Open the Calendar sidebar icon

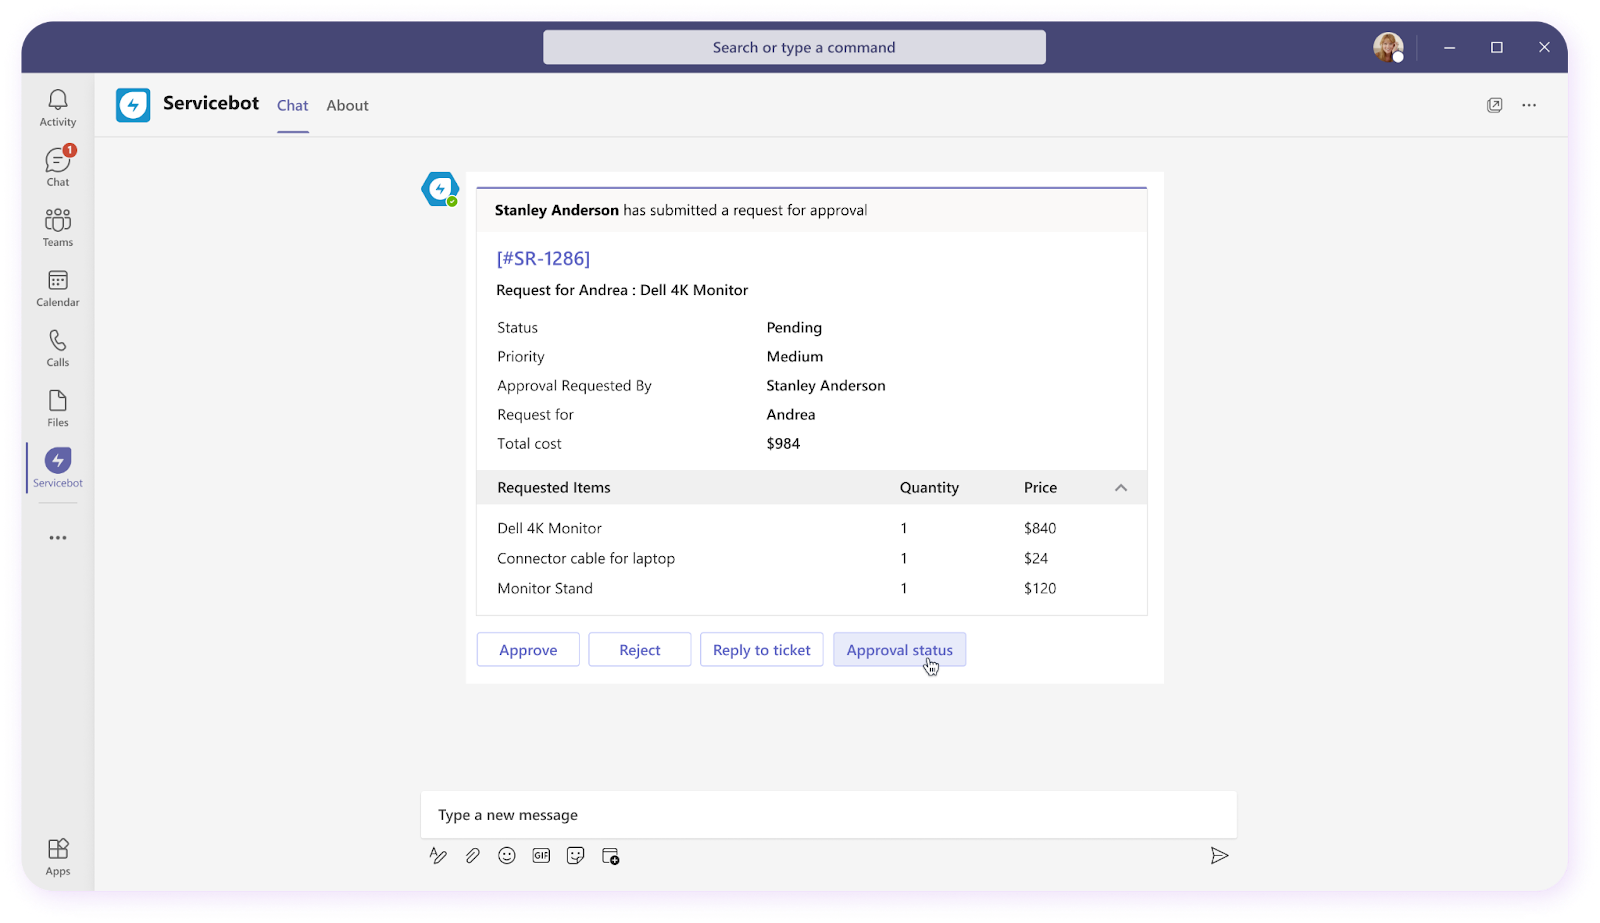tap(58, 288)
